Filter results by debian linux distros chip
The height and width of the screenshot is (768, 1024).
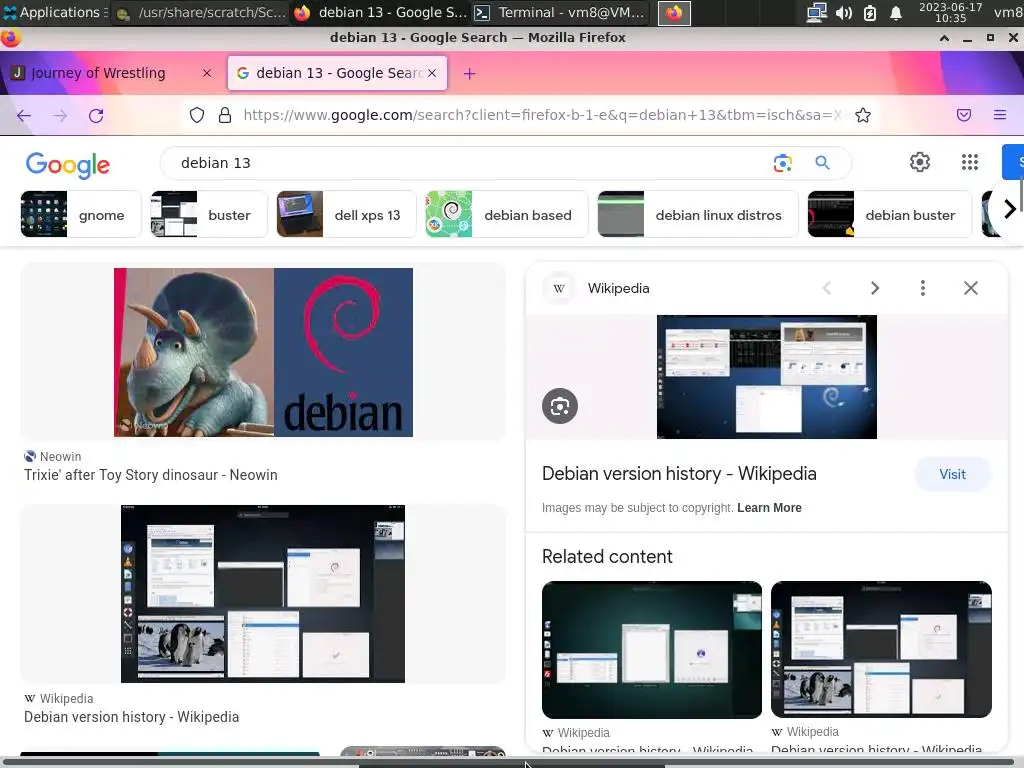[x=697, y=214]
